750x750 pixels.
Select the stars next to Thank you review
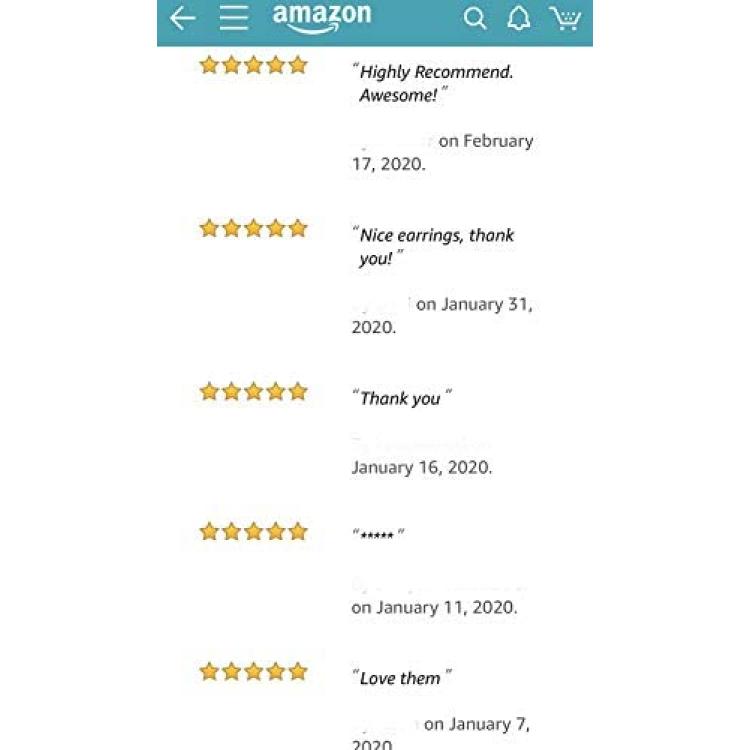click(x=254, y=392)
